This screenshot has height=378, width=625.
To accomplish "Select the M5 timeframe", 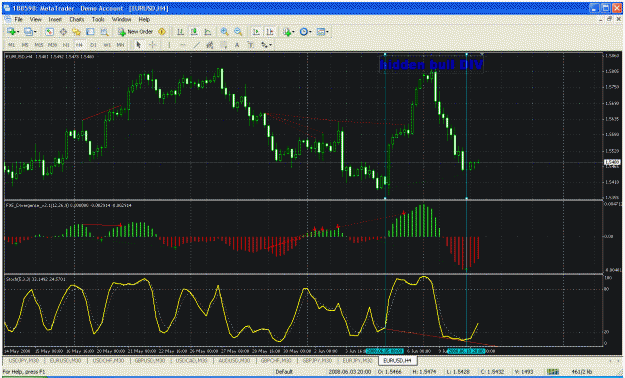I will 25,45.
